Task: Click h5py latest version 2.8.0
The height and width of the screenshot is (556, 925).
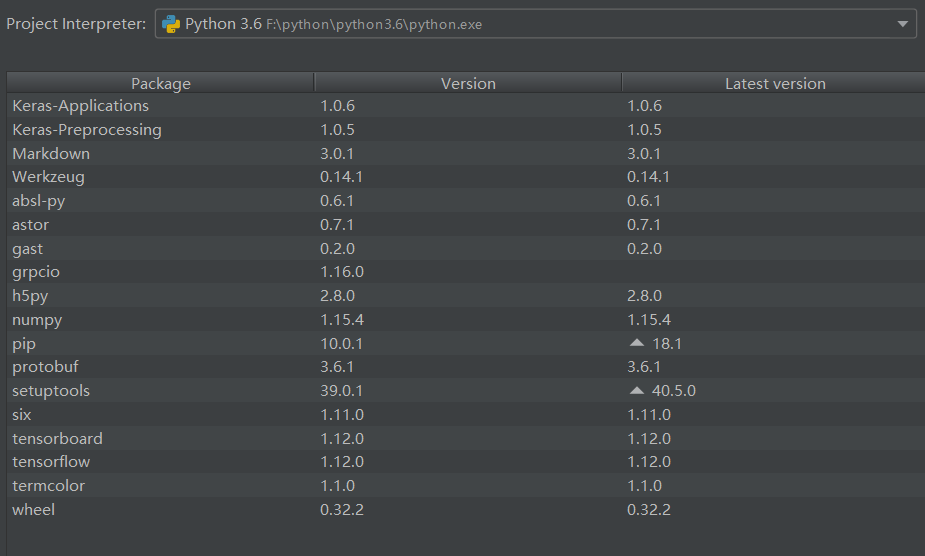Action: (644, 296)
